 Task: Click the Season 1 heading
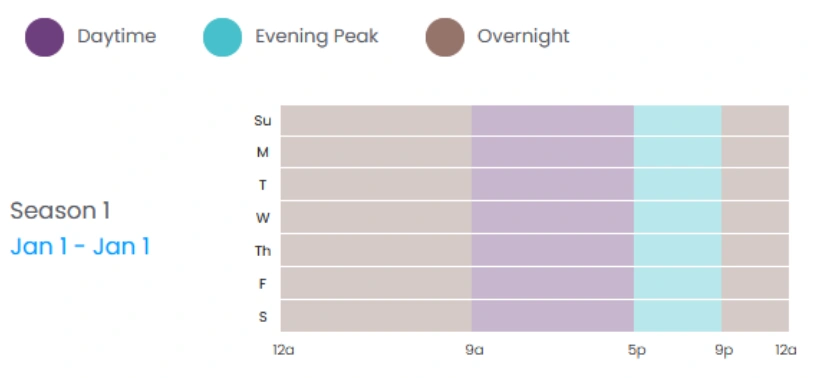[60, 210]
